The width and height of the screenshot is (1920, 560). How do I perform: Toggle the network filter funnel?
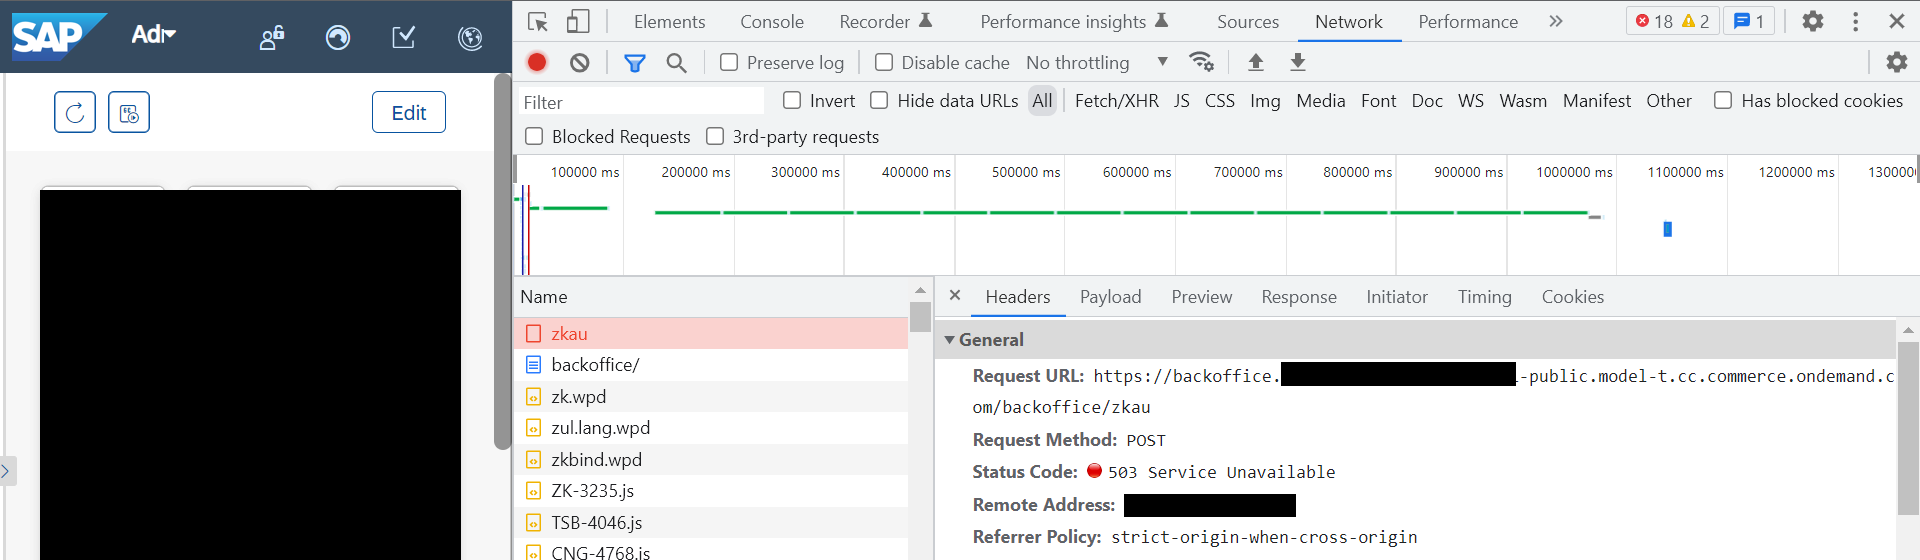click(634, 62)
